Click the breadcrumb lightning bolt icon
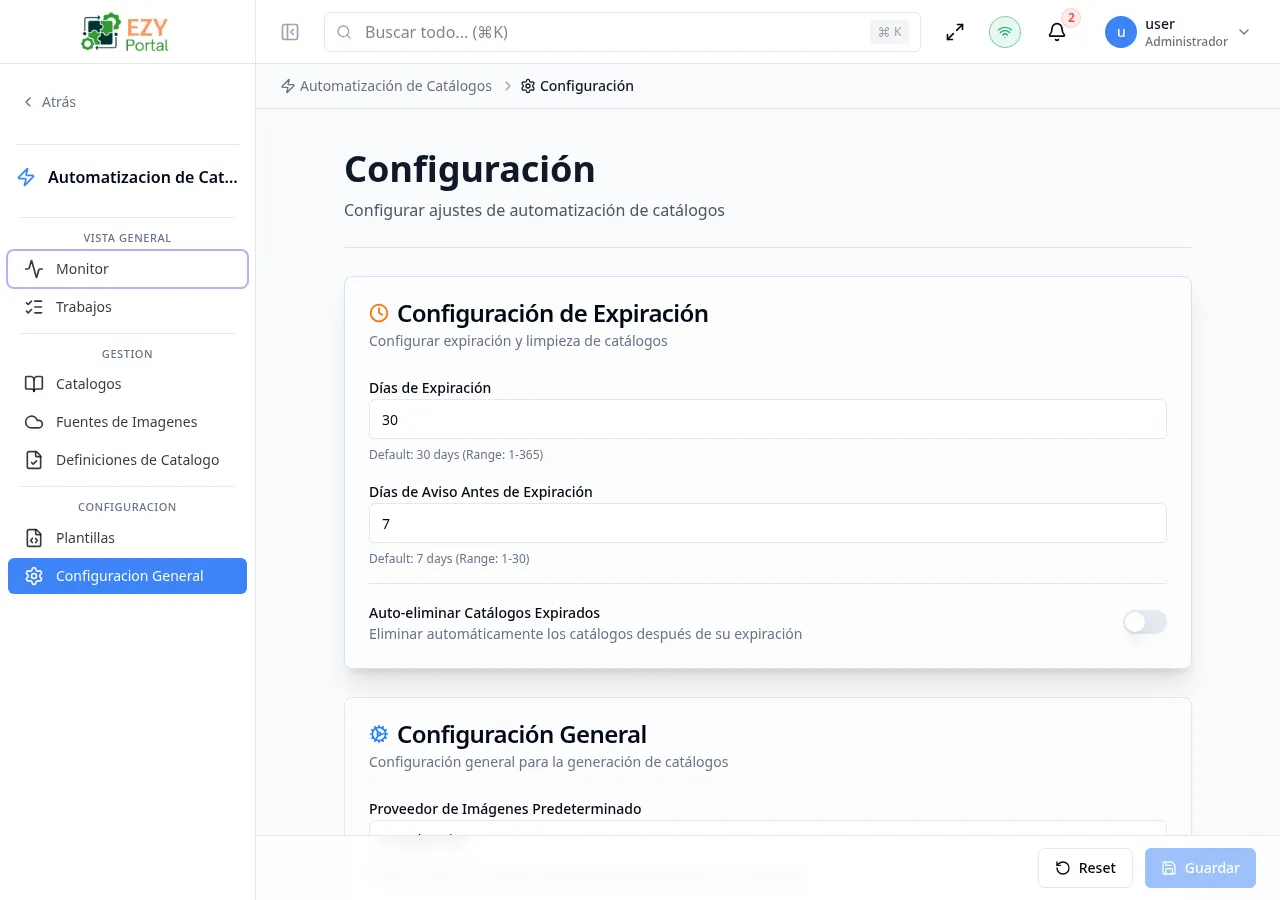 pyautogui.click(x=288, y=86)
